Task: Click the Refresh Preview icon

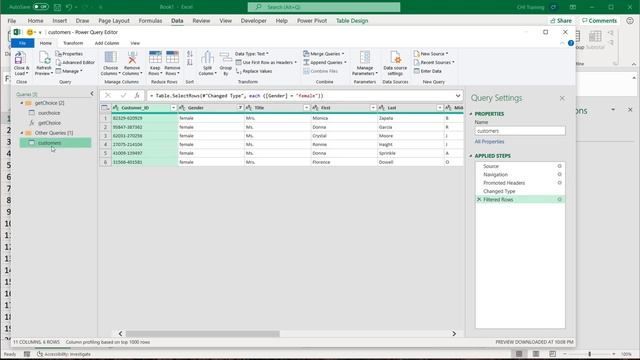Action: [44, 58]
